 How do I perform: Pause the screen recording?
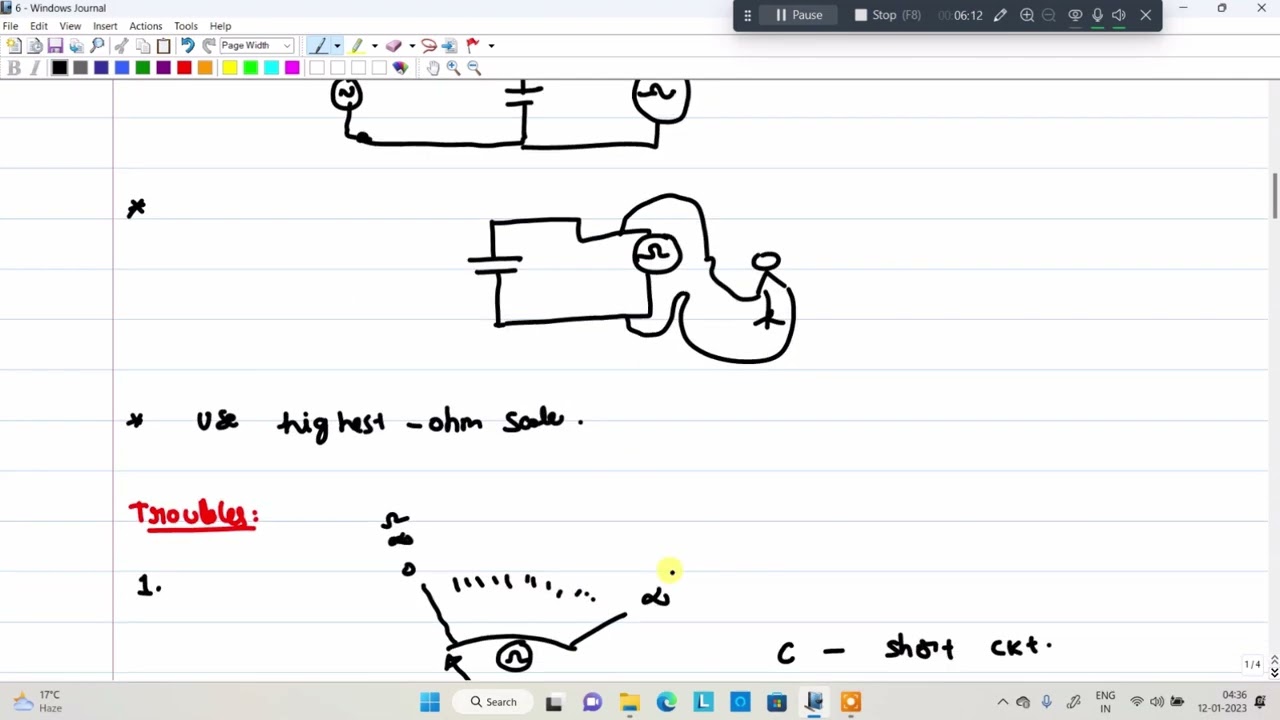pyautogui.click(x=799, y=15)
